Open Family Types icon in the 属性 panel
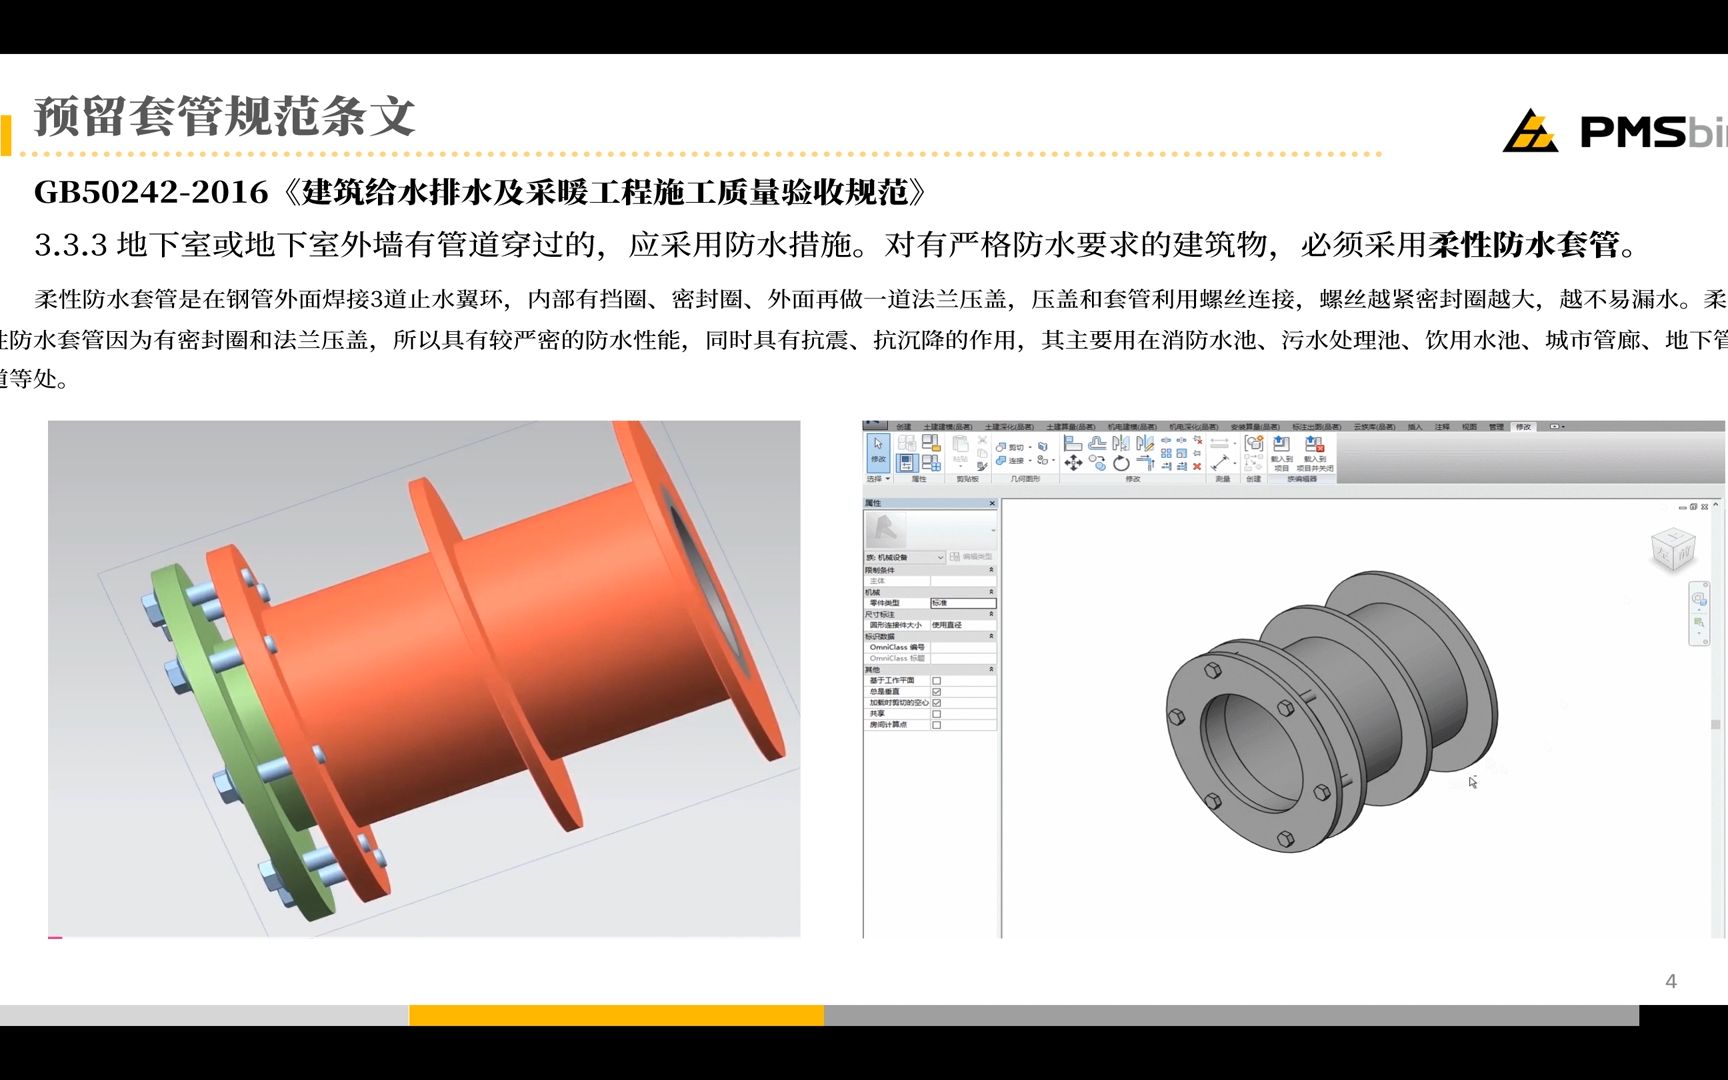1728x1080 pixels. tap(931, 463)
